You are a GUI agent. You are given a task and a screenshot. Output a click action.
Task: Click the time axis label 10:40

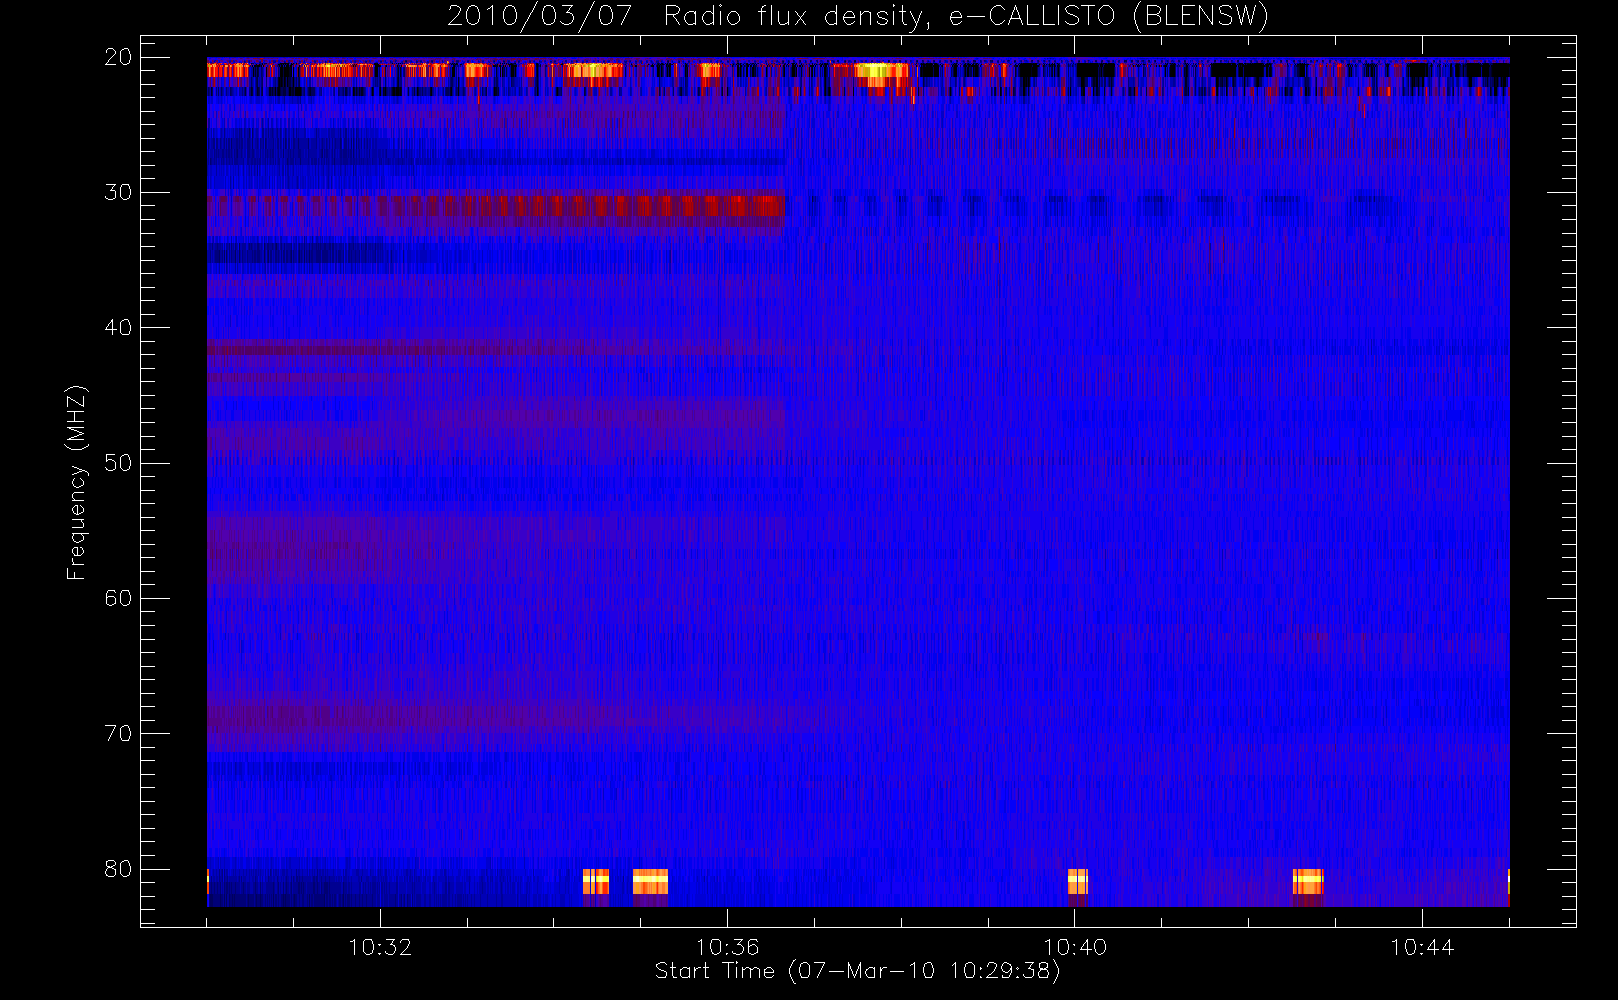(x=1075, y=947)
